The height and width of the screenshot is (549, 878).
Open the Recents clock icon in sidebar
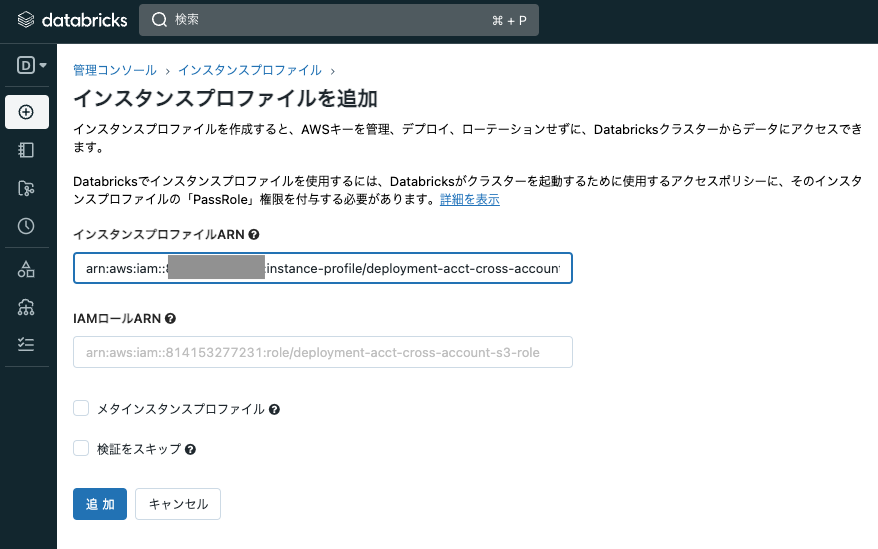click(26, 226)
